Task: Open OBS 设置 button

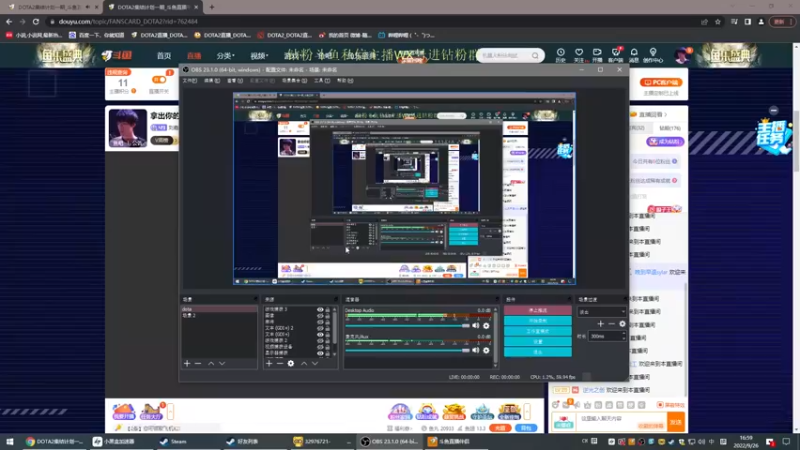Action: (x=538, y=342)
